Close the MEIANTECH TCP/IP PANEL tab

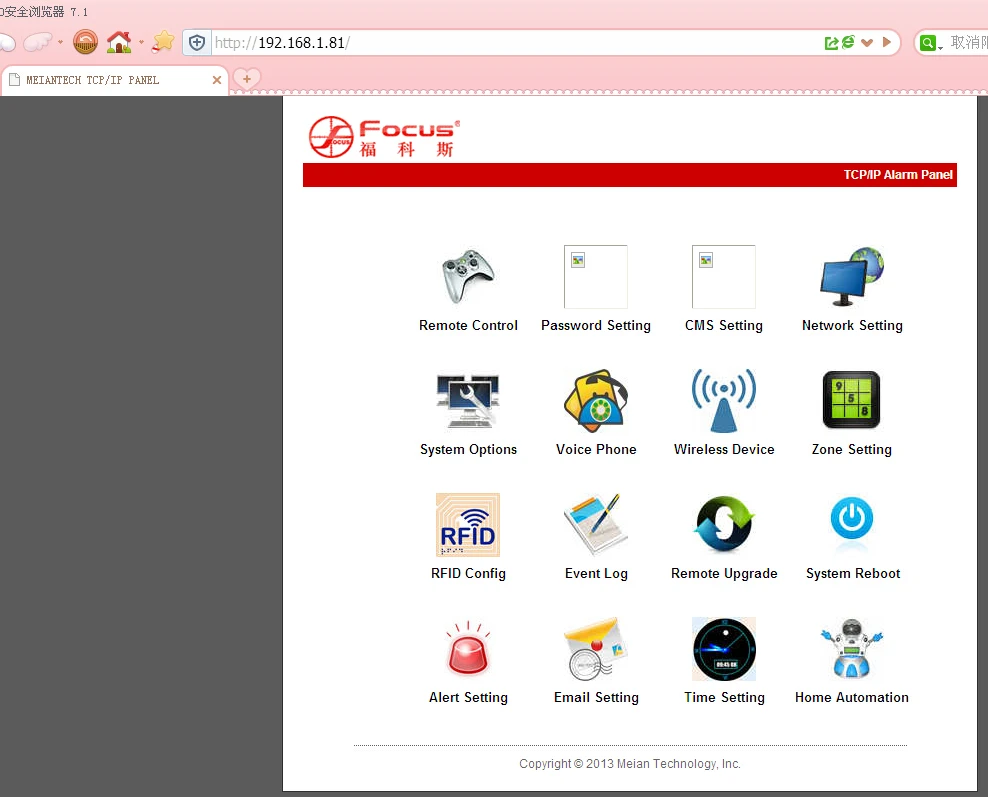217,80
